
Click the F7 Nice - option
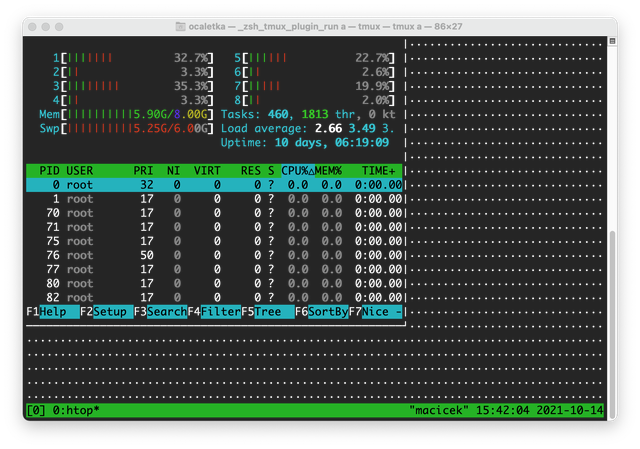pyautogui.click(x=376, y=312)
